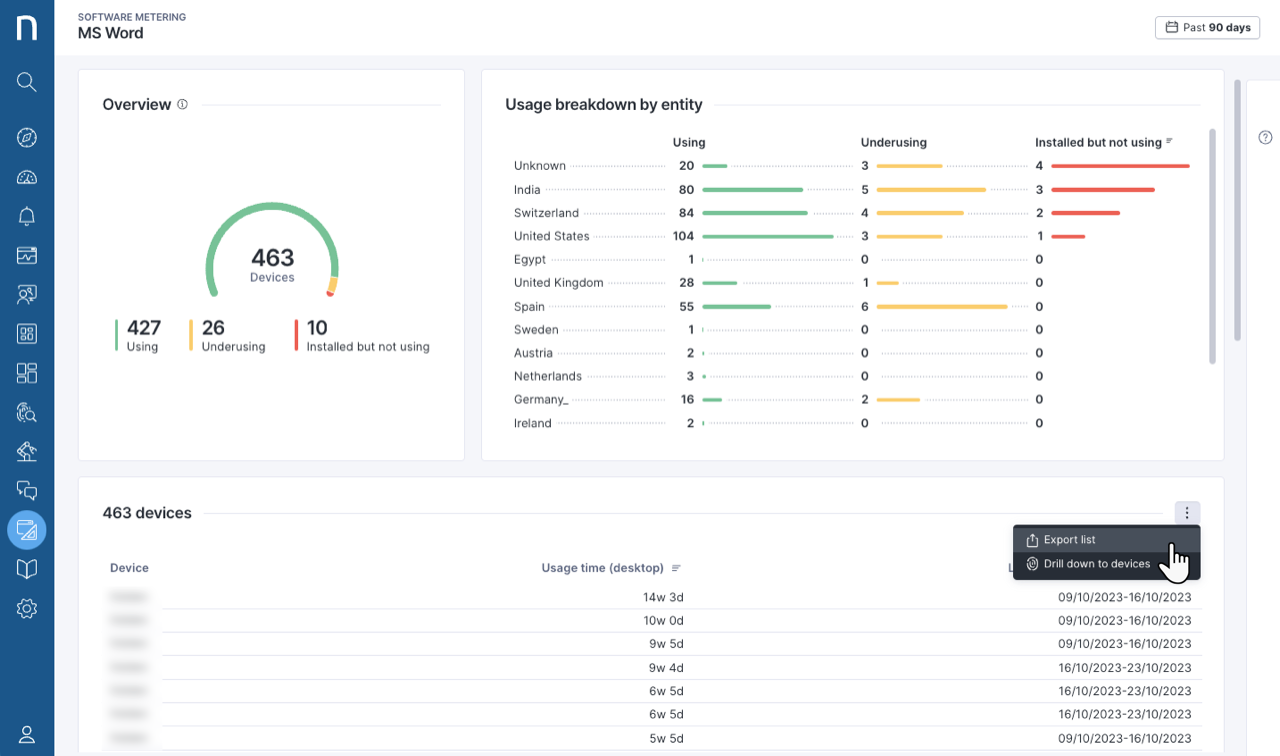Click the Overview info icon
Viewport: 1280px width, 756px height.
coord(182,105)
